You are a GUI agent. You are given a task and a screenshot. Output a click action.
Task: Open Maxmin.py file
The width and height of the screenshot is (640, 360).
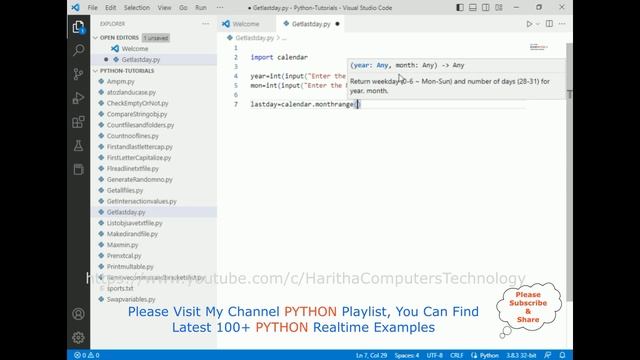point(122,245)
